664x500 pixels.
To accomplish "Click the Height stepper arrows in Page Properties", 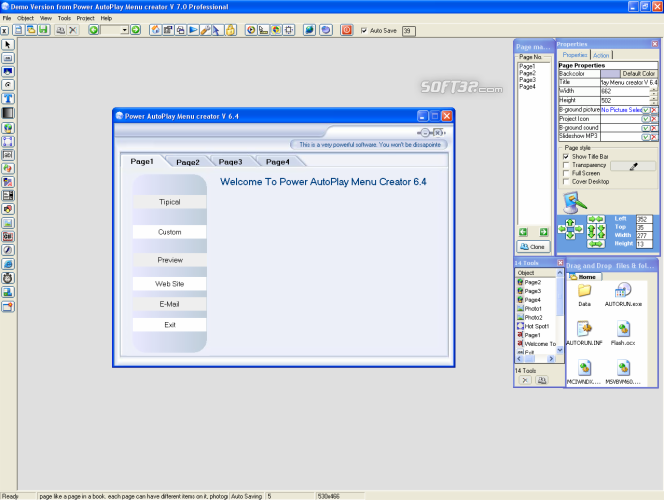I will pyautogui.click(x=653, y=100).
